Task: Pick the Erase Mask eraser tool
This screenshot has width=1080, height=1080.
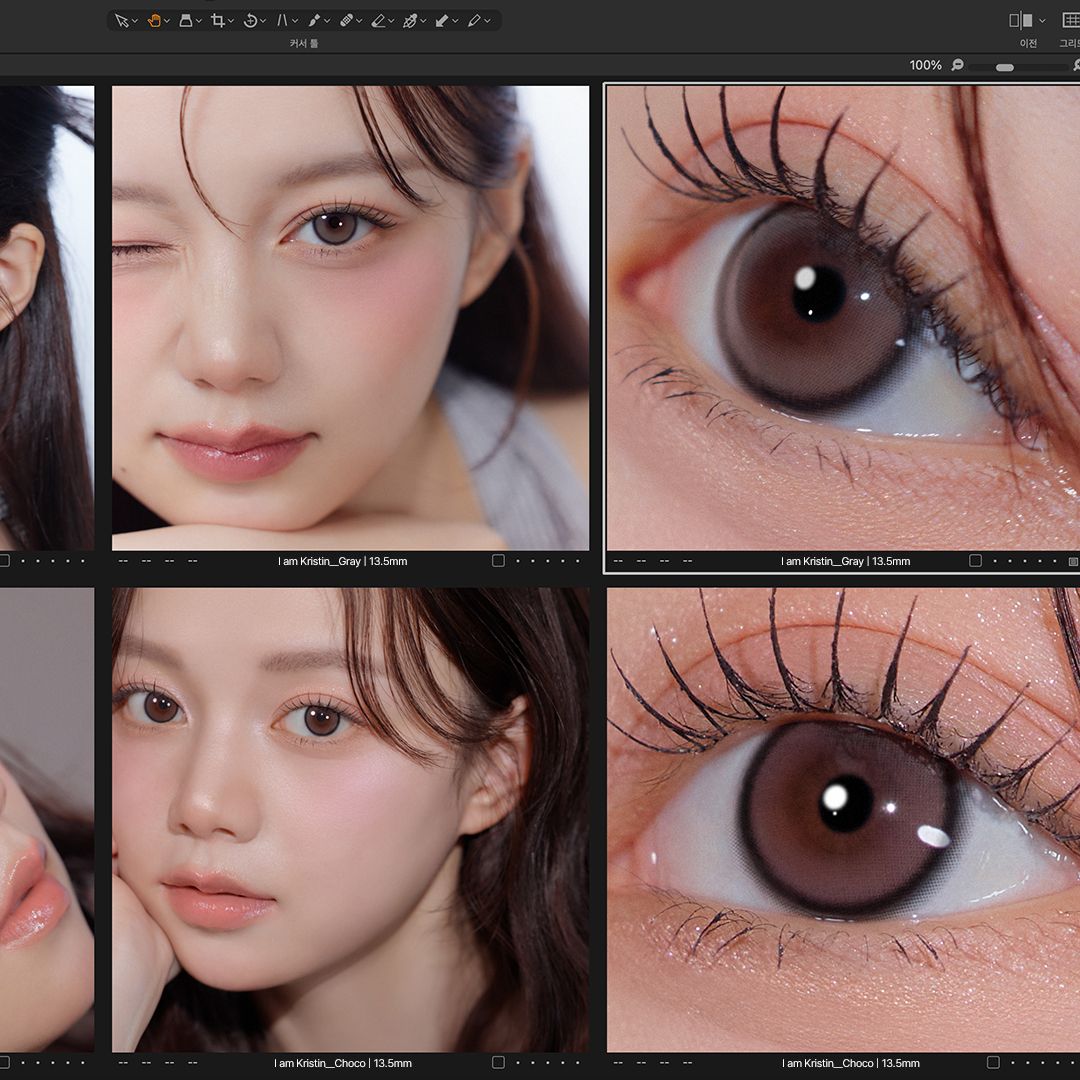Action: 378,21
